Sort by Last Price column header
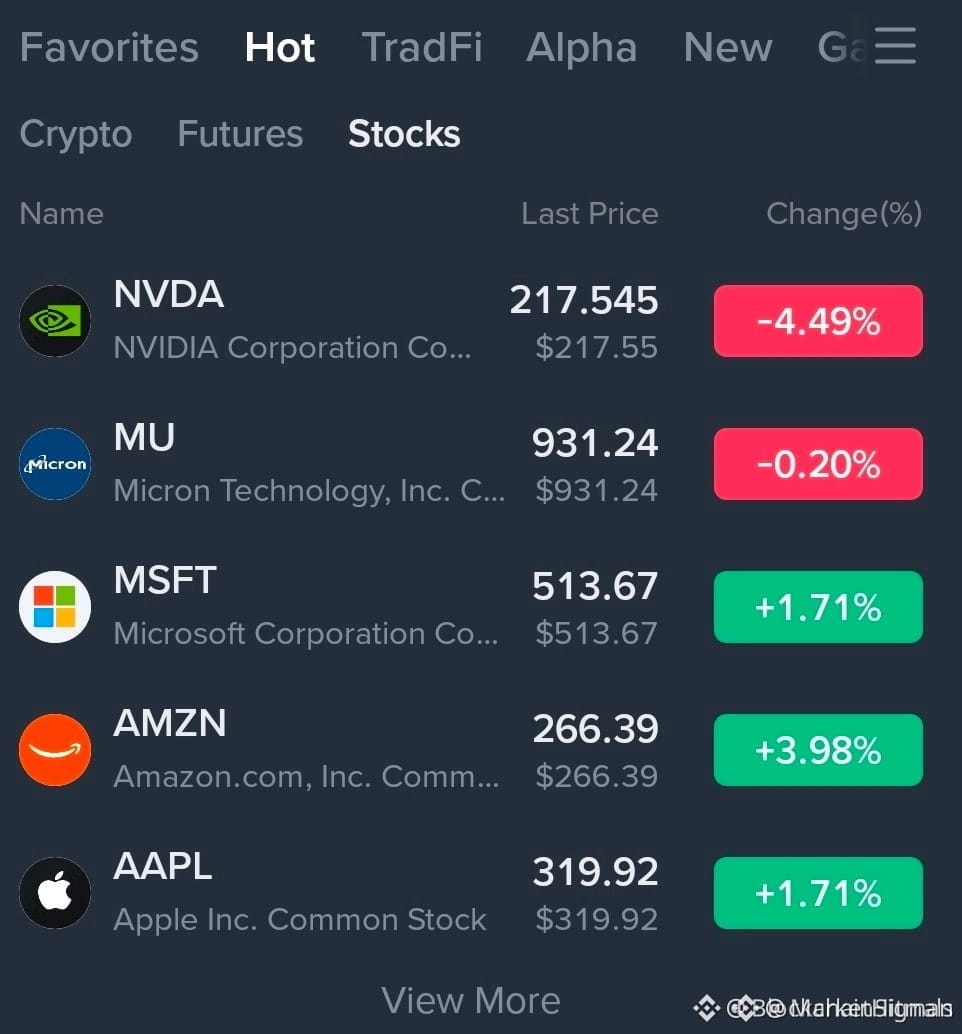This screenshot has height=1034, width=962. pos(589,214)
